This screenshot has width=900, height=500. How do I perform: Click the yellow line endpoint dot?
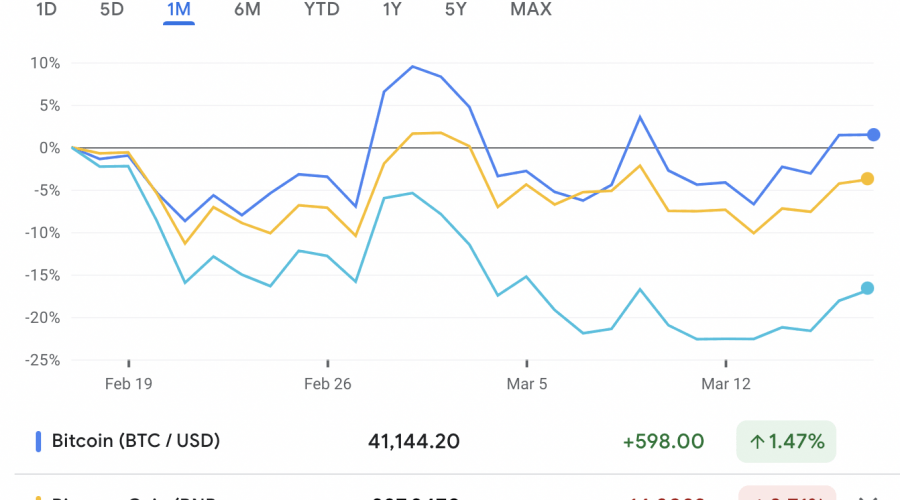pos(867,179)
